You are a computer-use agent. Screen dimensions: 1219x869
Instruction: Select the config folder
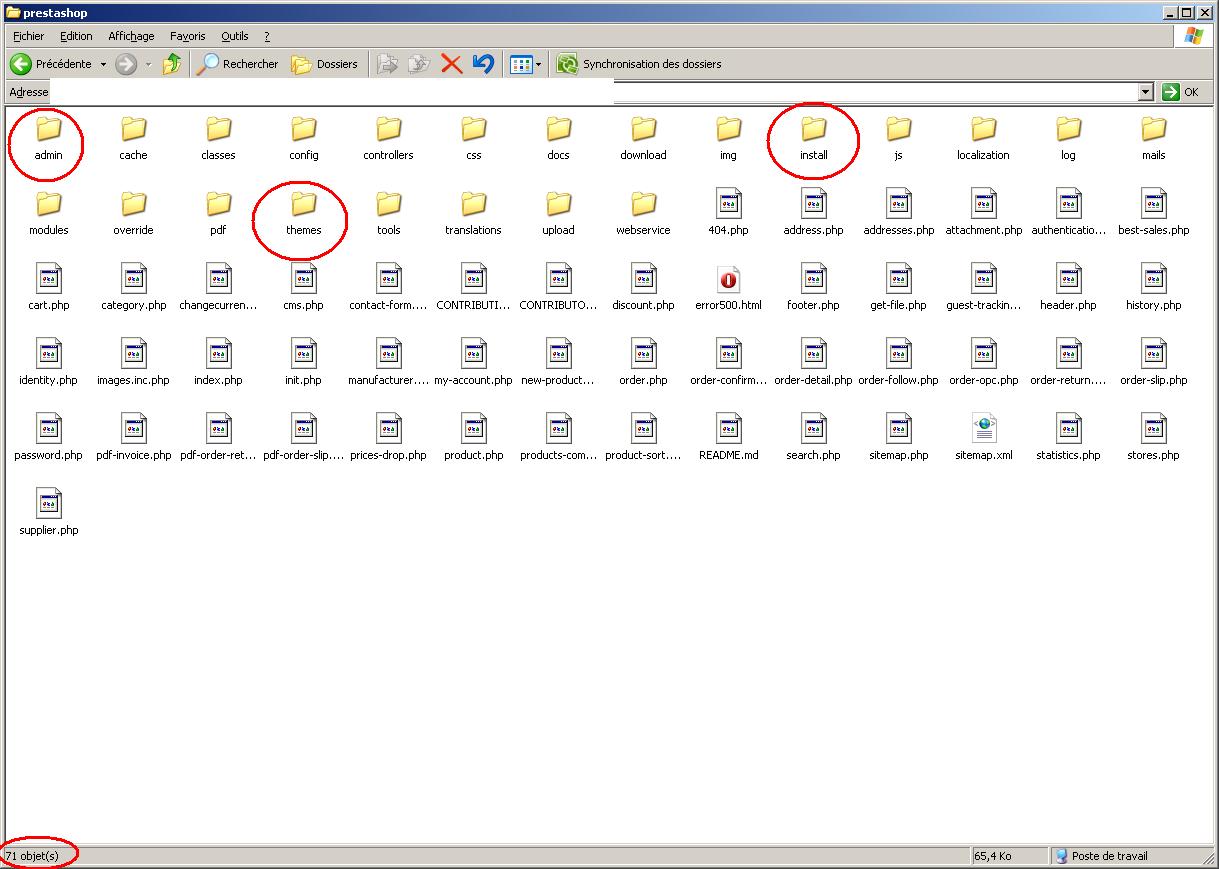pos(304,138)
